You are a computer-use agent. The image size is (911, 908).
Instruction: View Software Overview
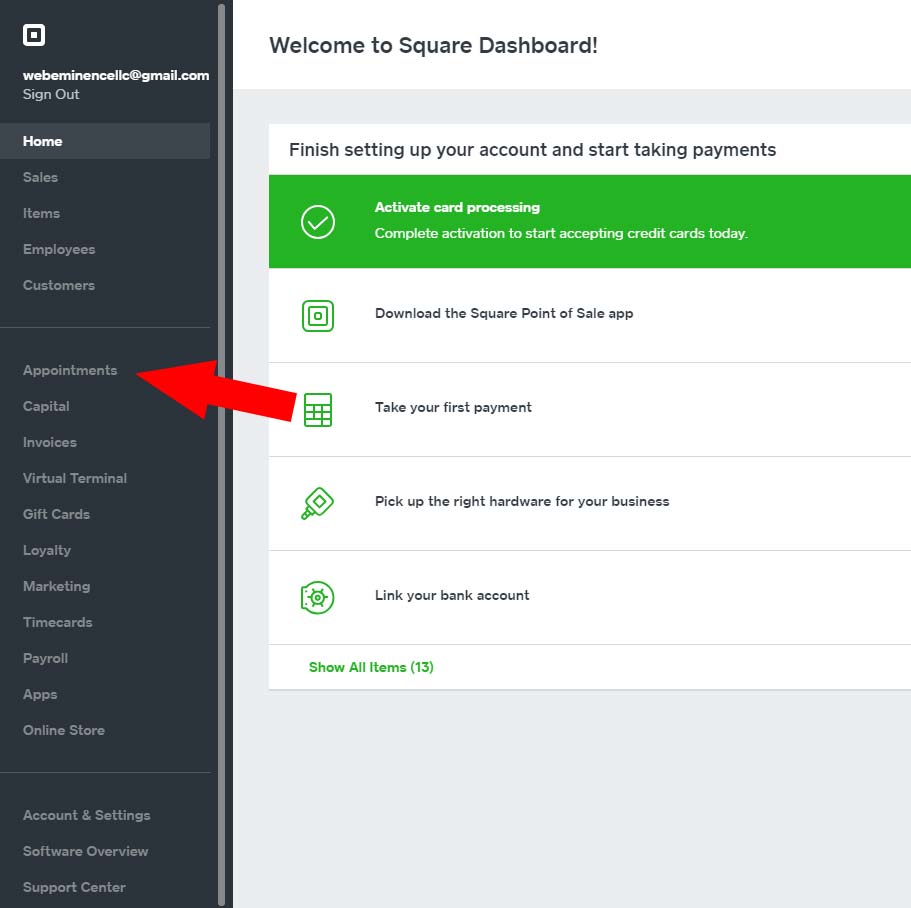pos(85,851)
